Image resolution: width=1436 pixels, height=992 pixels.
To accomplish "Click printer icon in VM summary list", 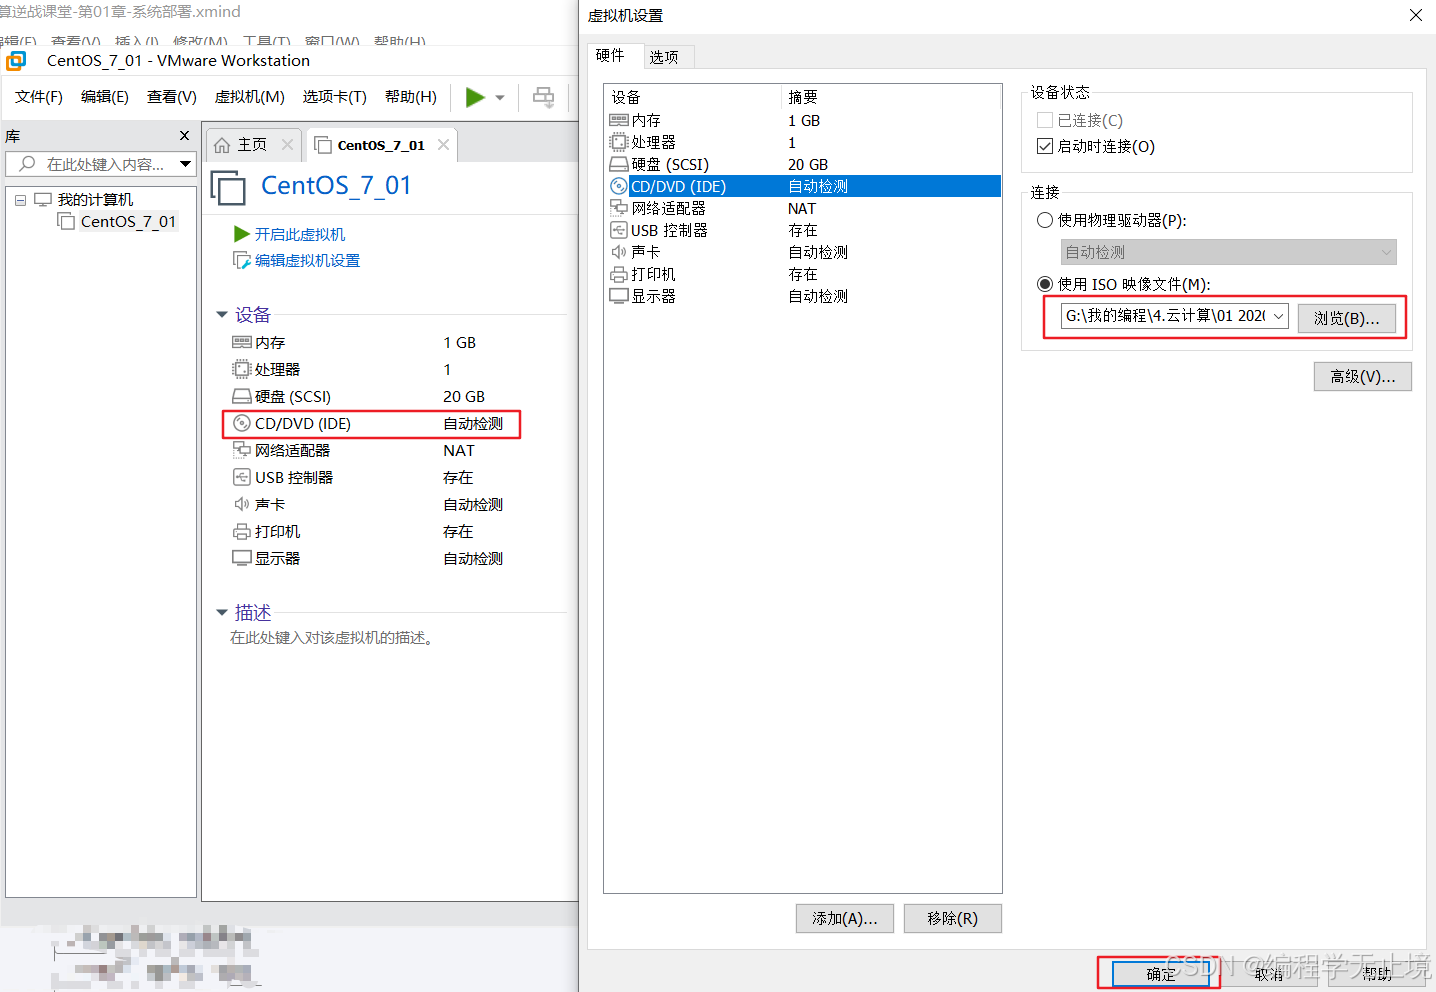I will pyautogui.click(x=242, y=532).
